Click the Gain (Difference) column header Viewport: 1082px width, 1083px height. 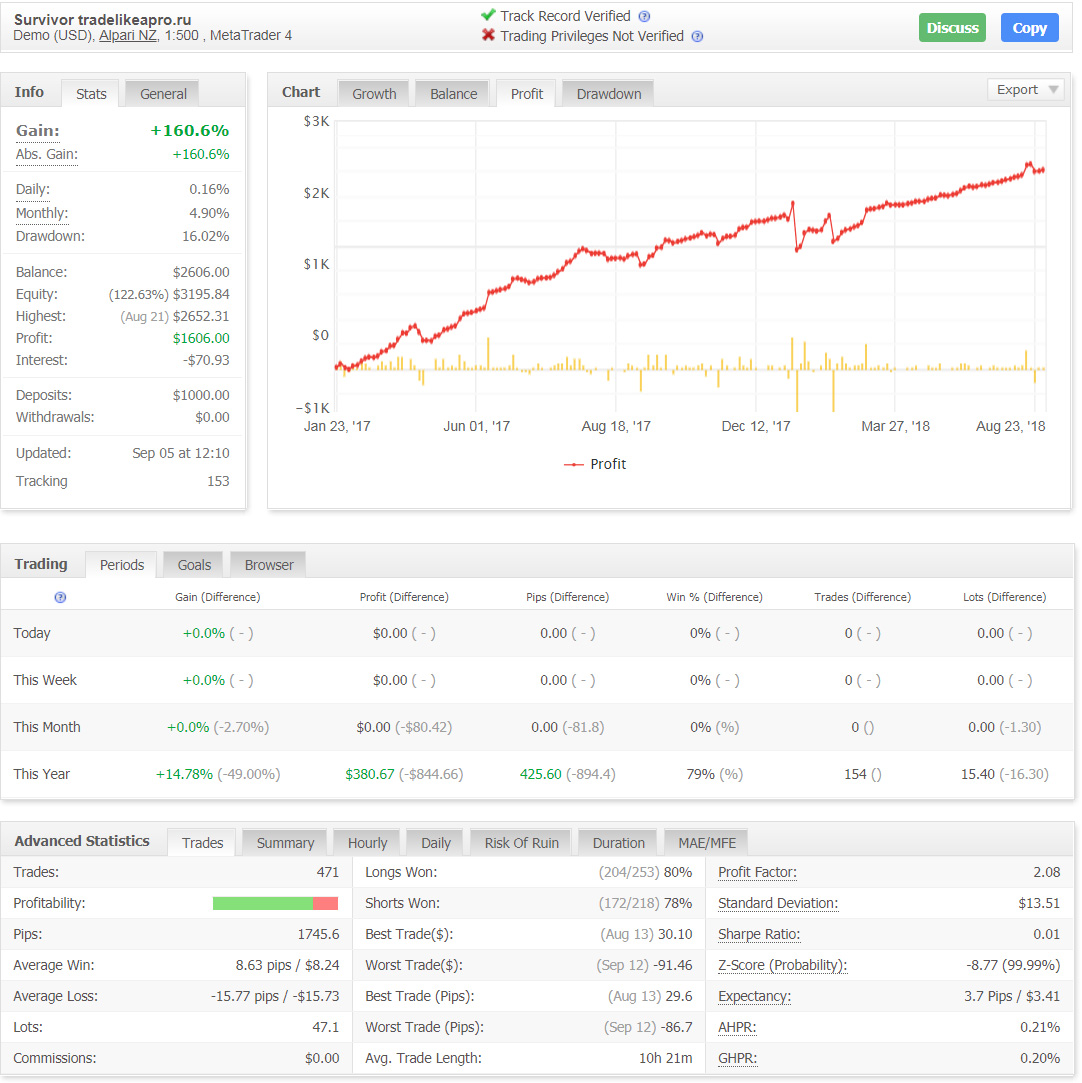tap(218, 597)
